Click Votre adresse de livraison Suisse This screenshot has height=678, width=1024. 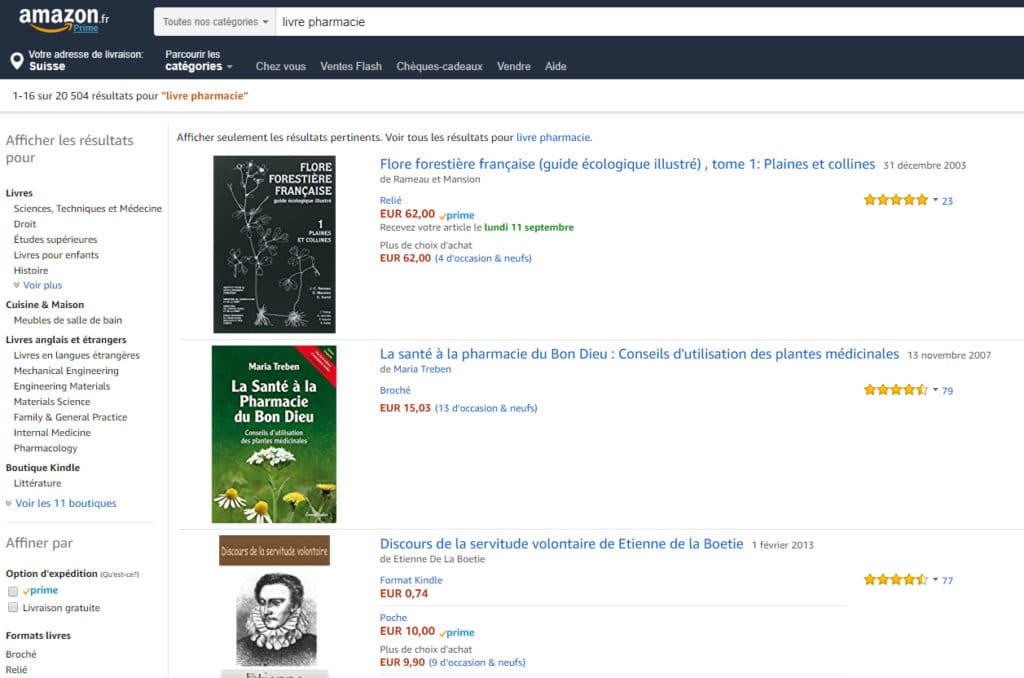point(77,60)
